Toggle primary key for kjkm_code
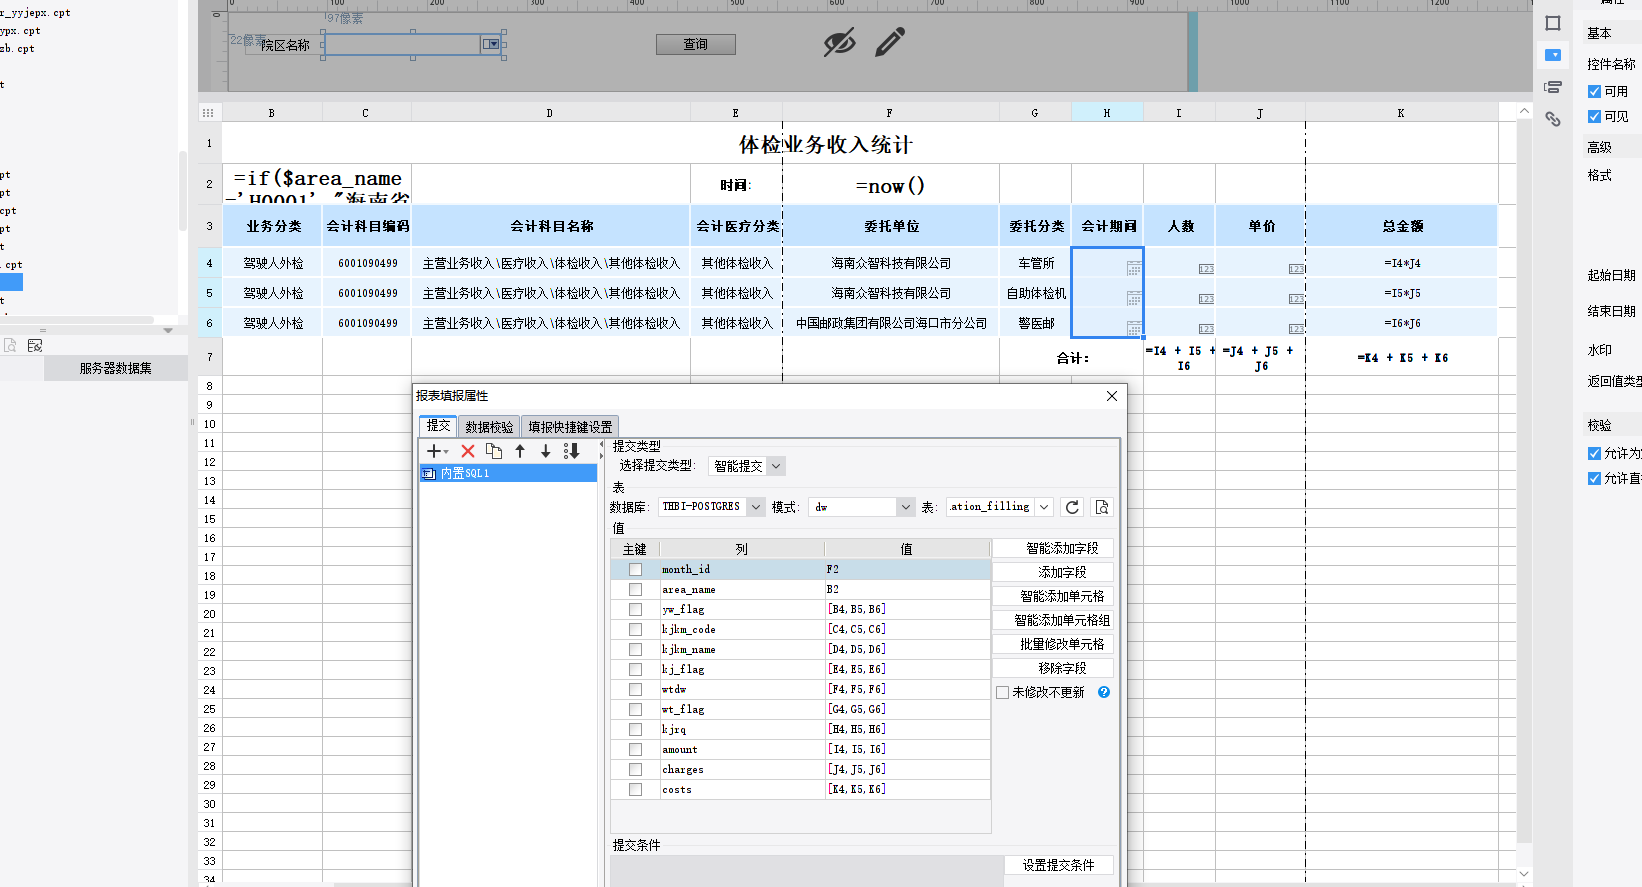Image resolution: width=1642 pixels, height=887 pixels. (635, 629)
